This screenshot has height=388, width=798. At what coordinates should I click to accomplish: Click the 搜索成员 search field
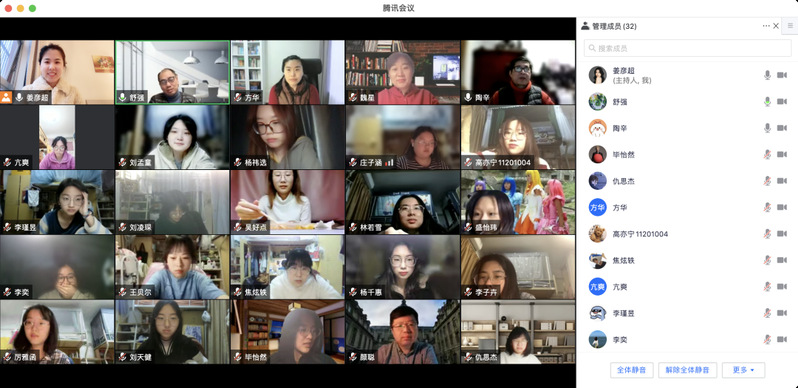point(688,48)
